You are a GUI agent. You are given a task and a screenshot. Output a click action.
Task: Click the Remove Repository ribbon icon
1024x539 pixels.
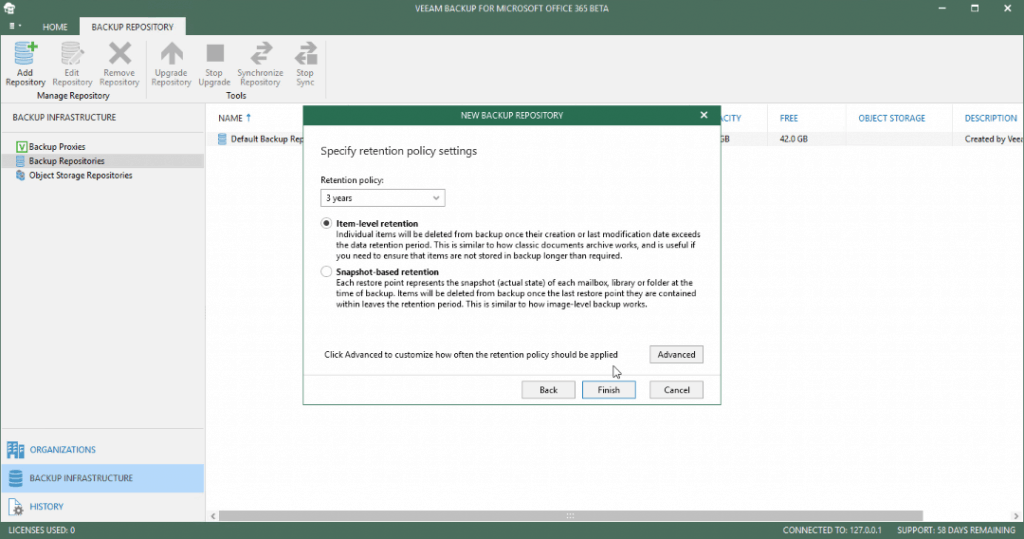click(x=119, y=63)
